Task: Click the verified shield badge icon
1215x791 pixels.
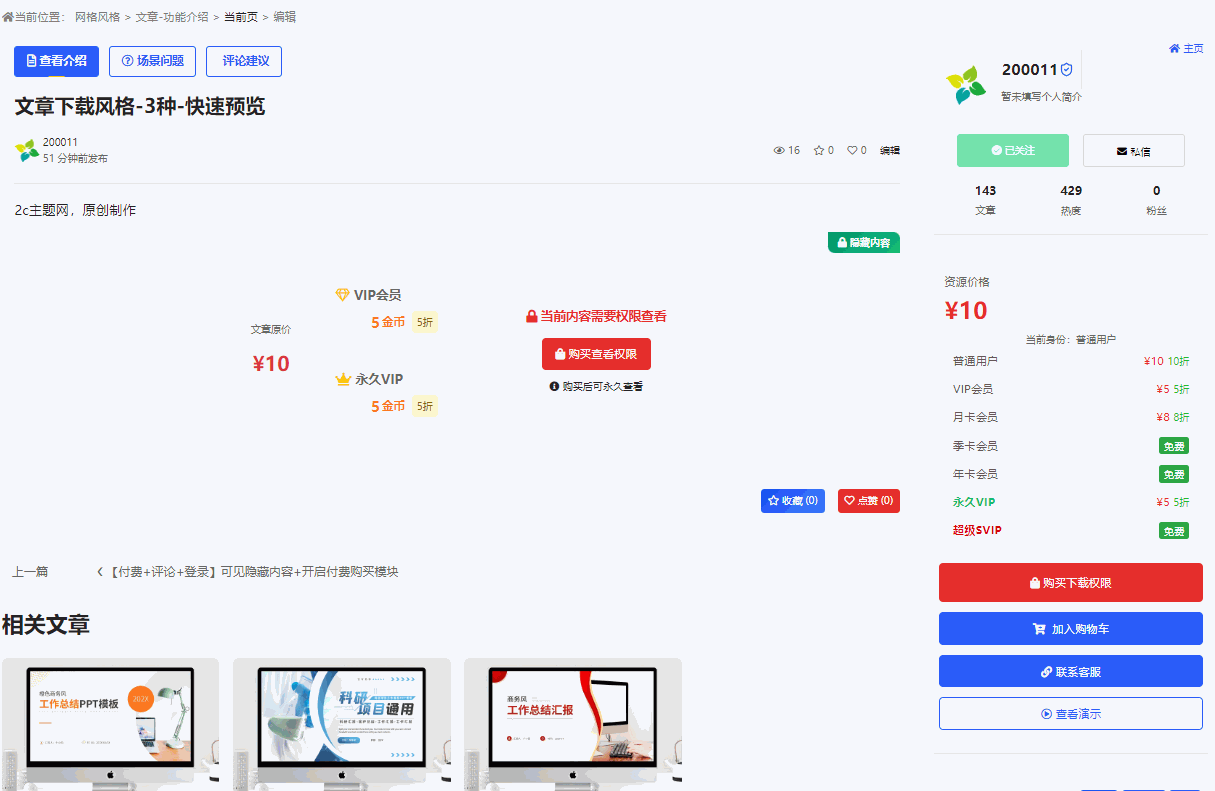Action: pyautogui.click(x=1066, y=70)
